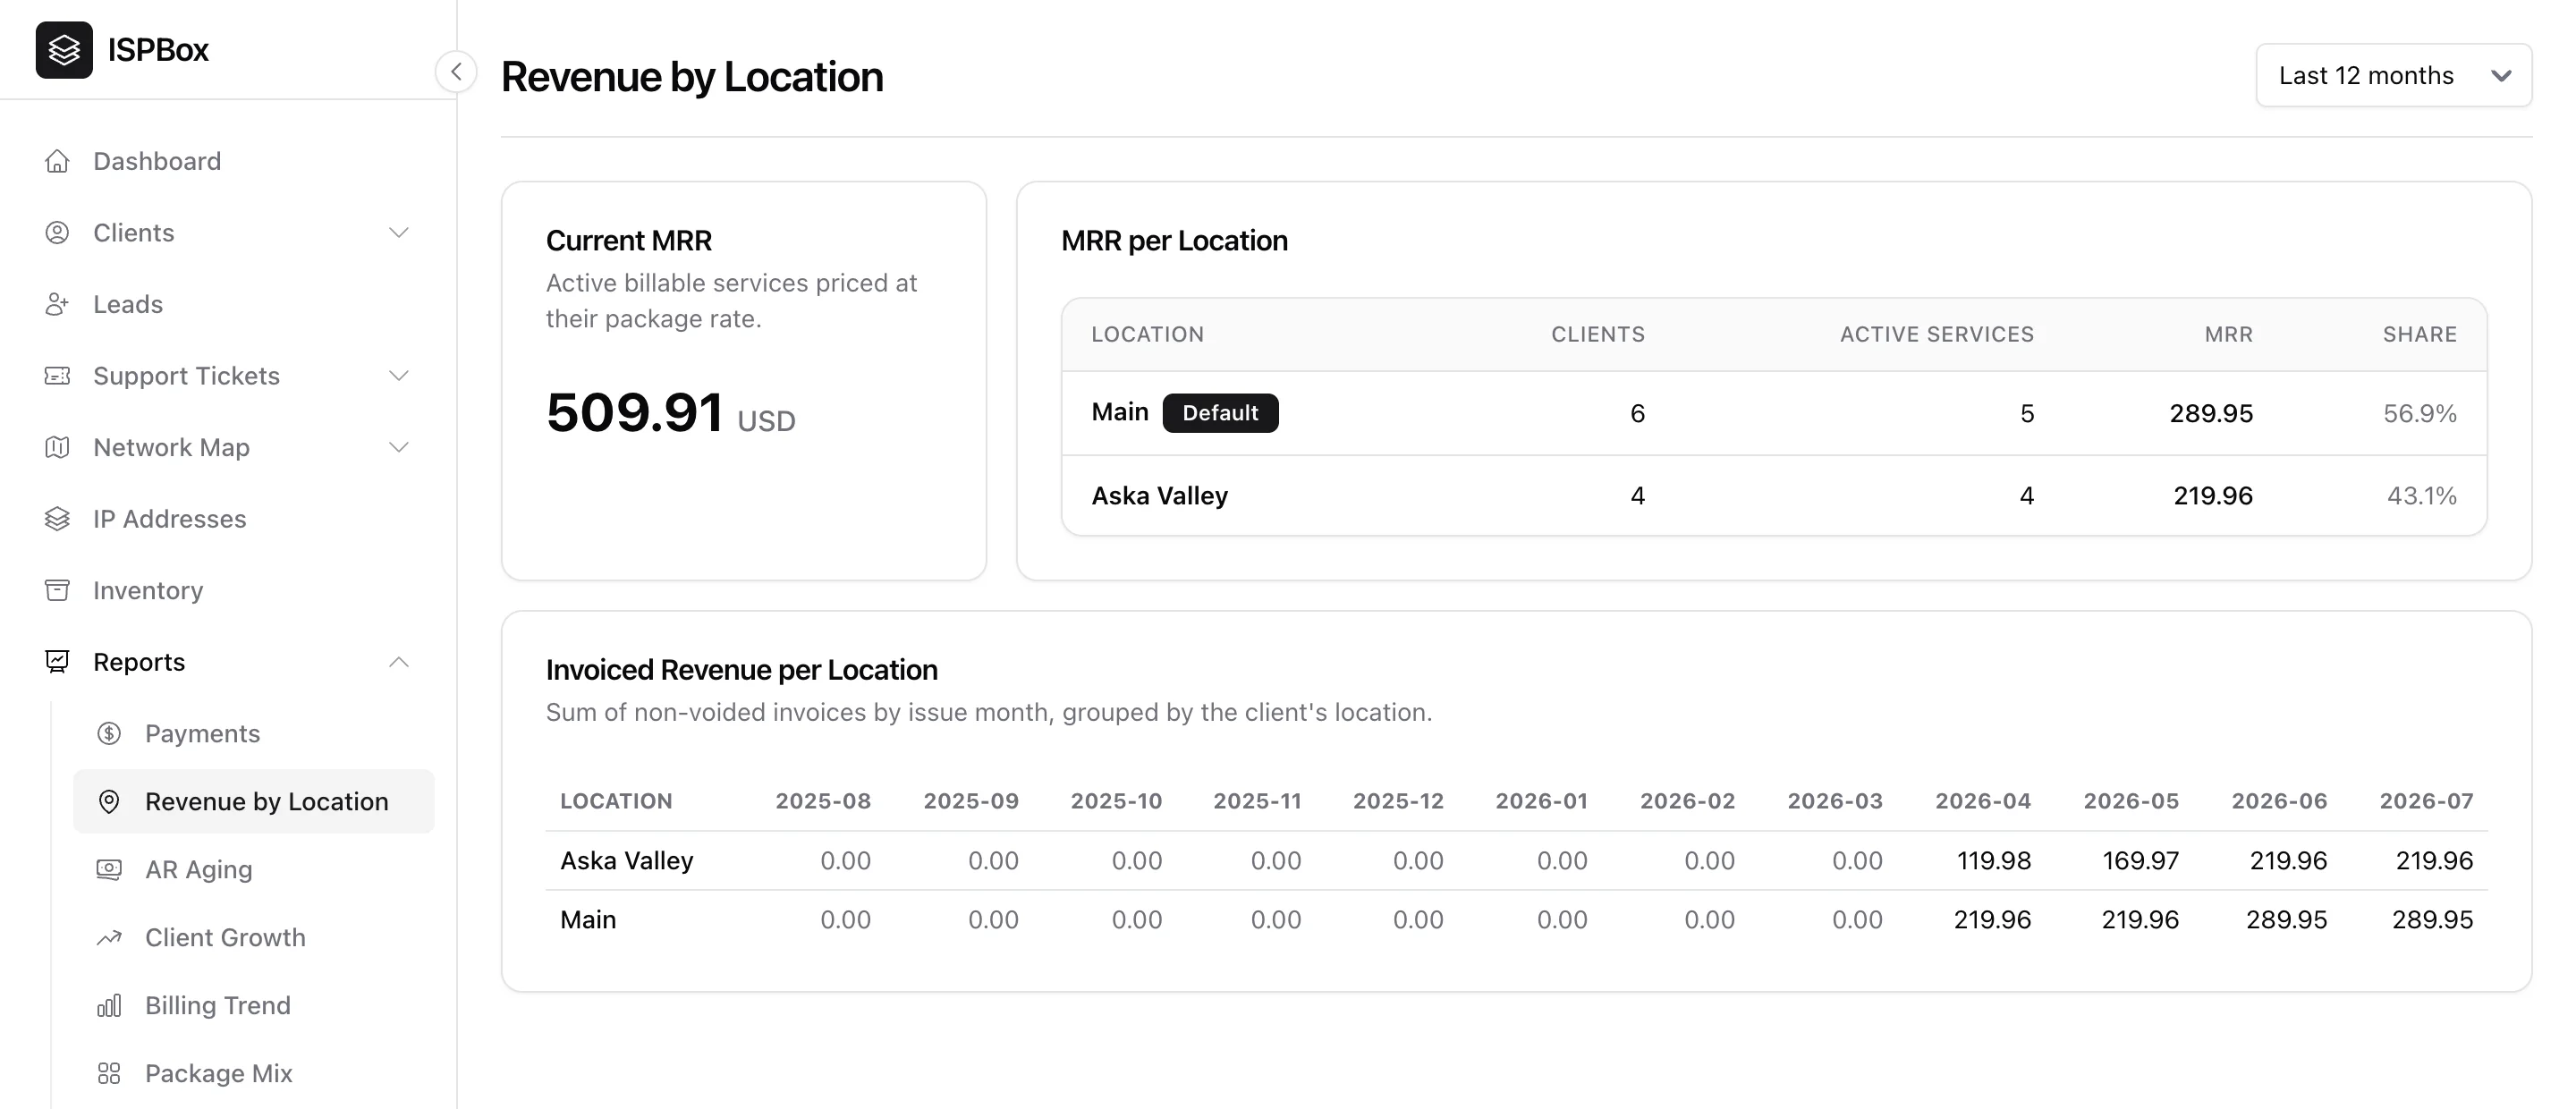Click the 2026-07 column header

2426,801
